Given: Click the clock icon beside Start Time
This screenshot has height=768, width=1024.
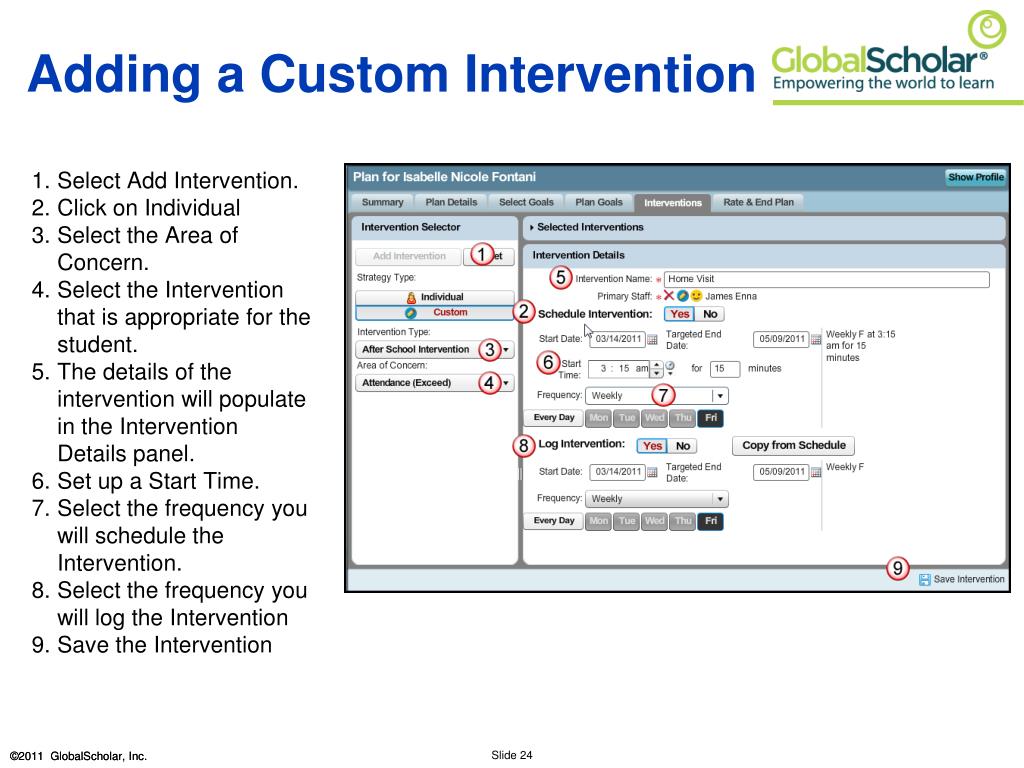Looking at the screenshot, I should tap(670, 367).
